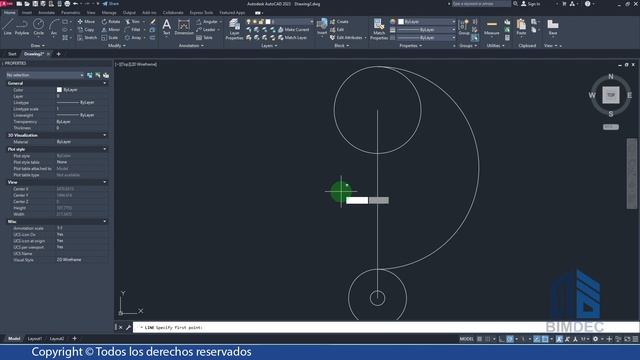Viewport: 640px width, 360px height.
Task: Click Edit Attributes button
Action: coord(346,38)
